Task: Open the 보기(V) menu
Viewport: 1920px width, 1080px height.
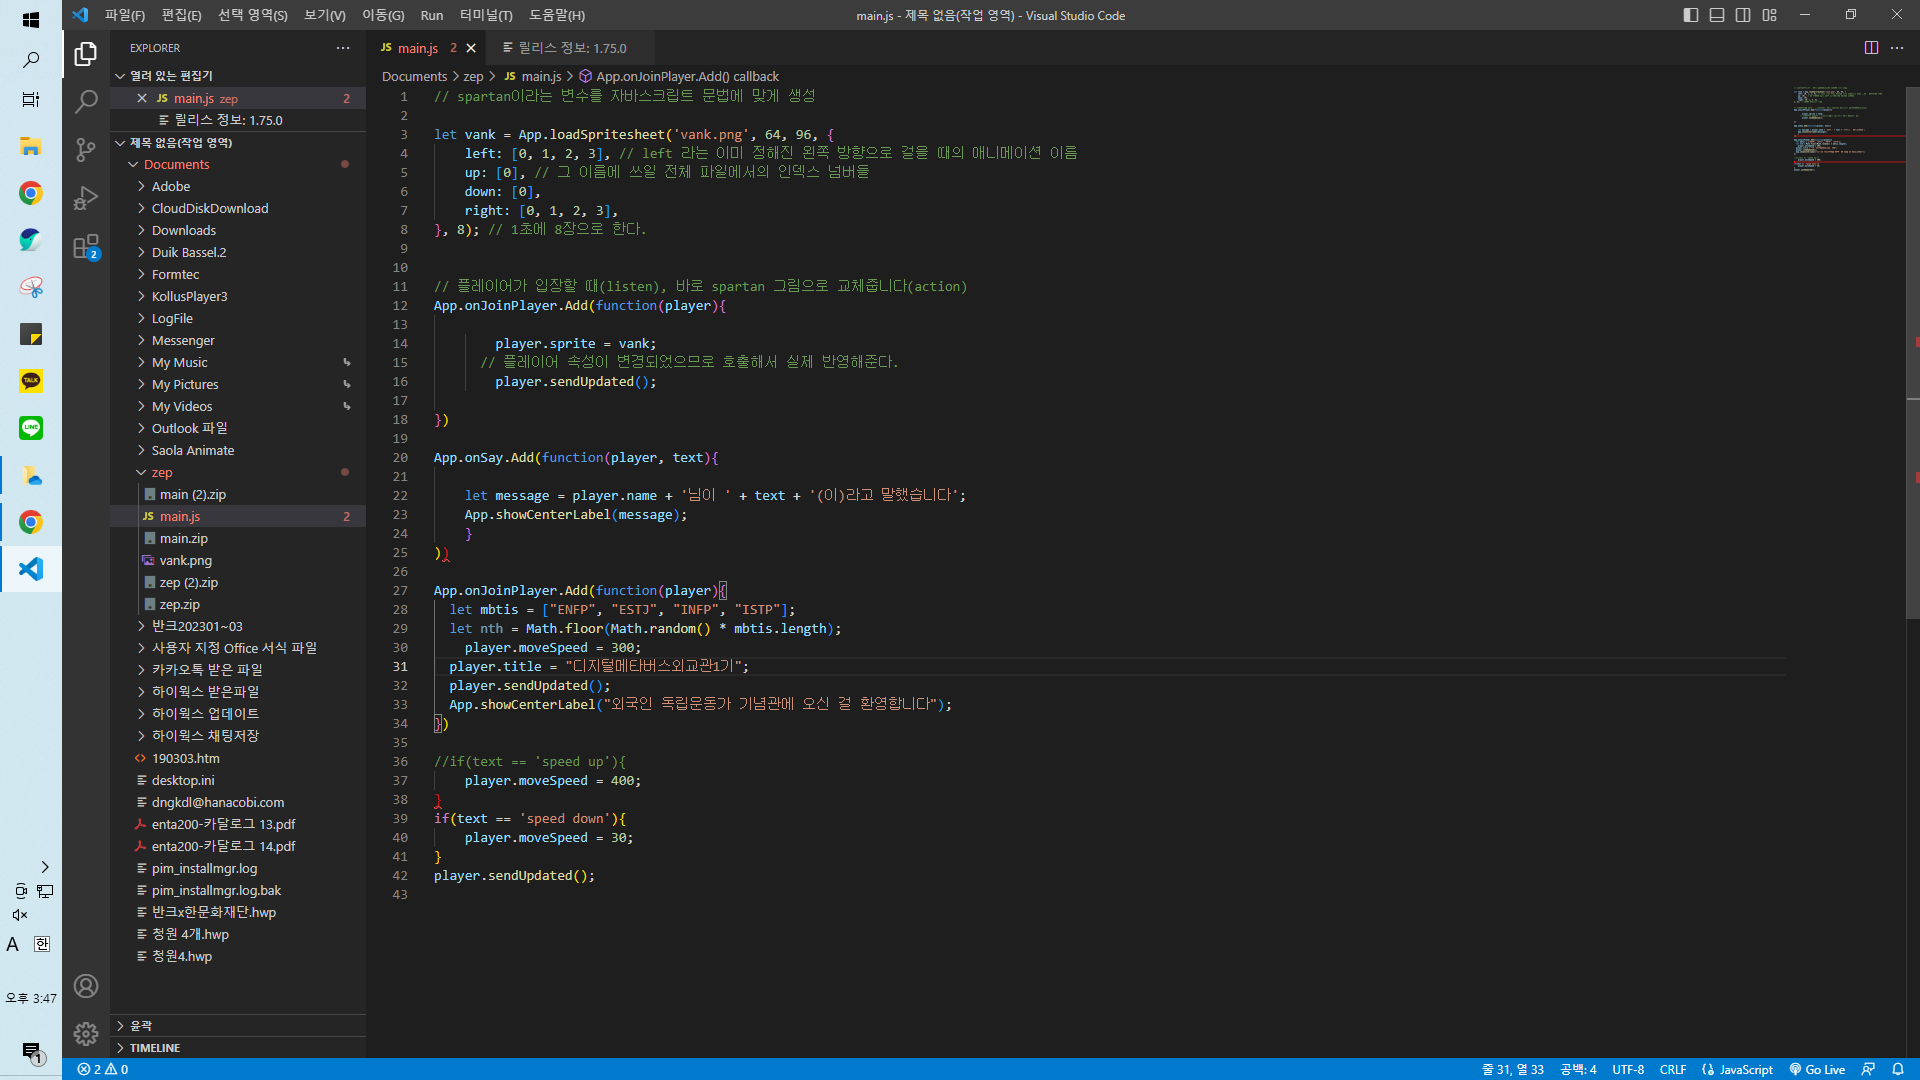Action: pos(325,15)
